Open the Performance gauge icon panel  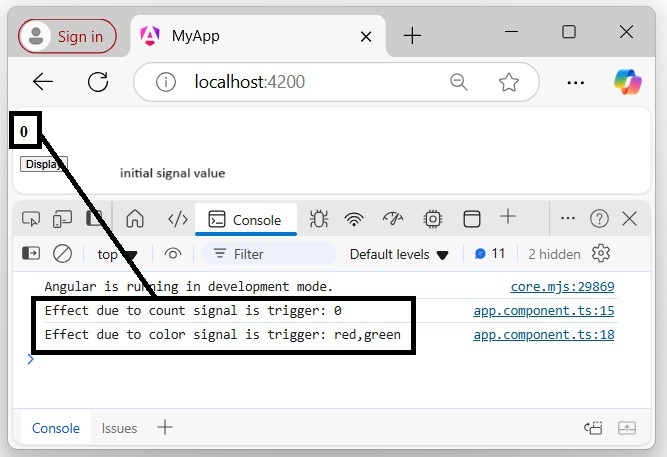(x=392, y=219)
